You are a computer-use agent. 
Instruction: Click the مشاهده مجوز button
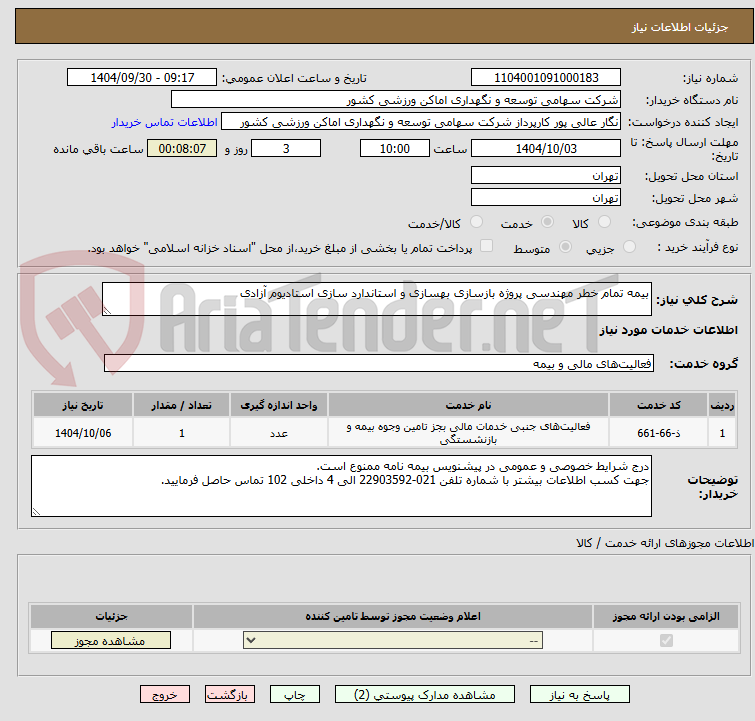(x=111, y=641)
